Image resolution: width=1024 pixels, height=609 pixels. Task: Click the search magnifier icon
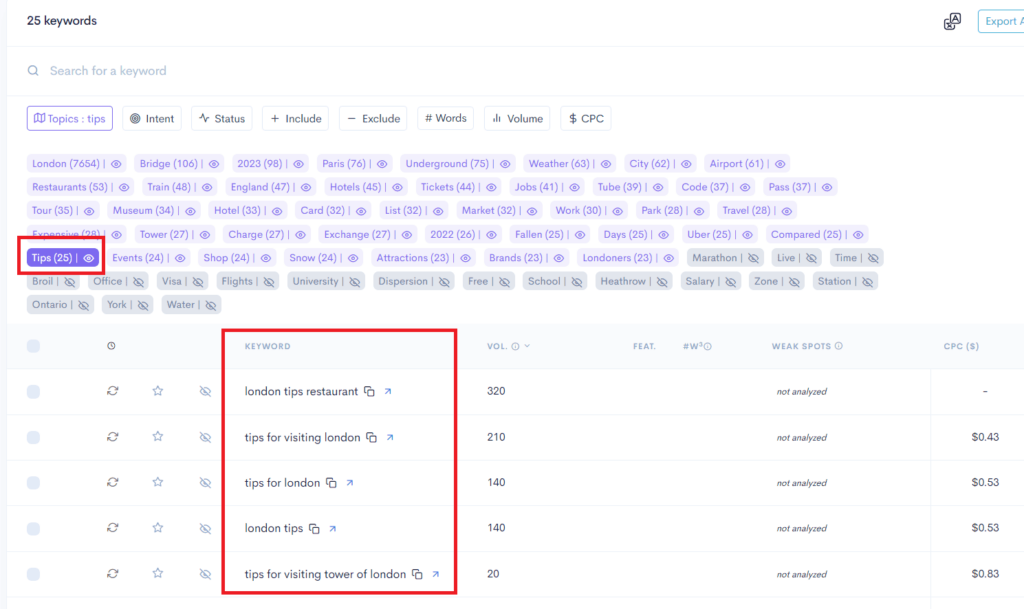tap(33, 72)
